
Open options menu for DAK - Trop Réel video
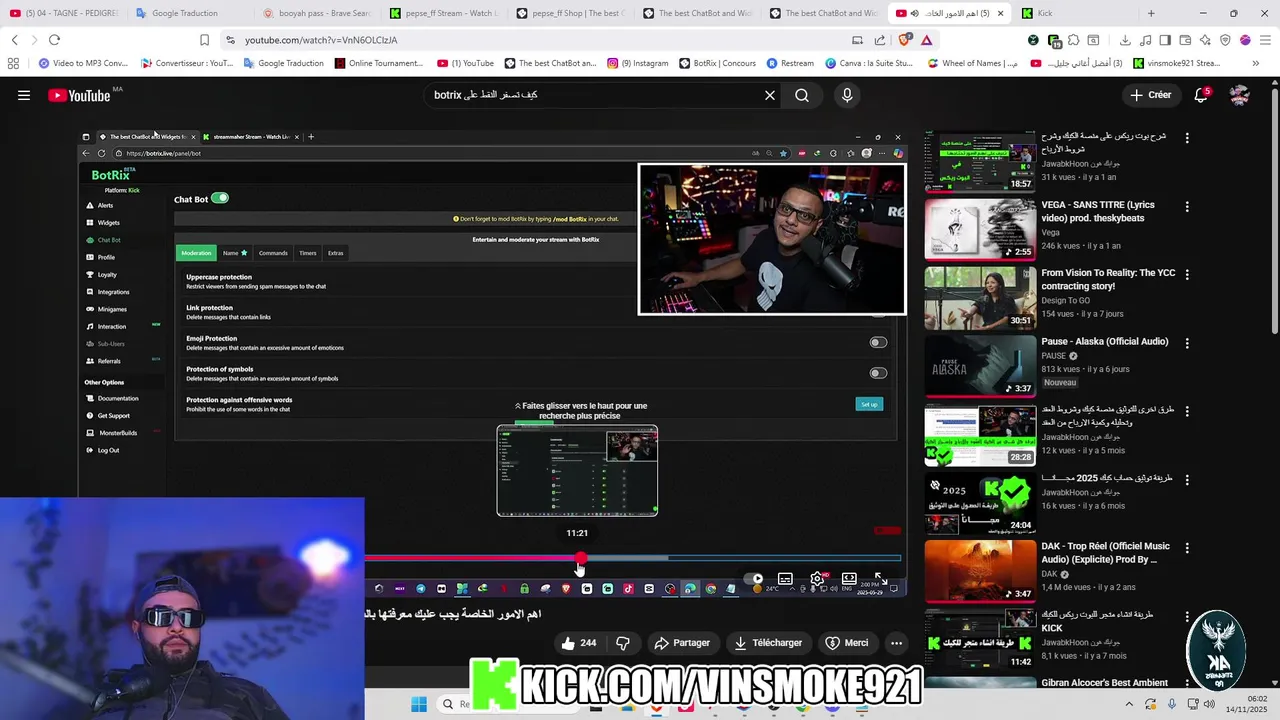[1187, 548]
